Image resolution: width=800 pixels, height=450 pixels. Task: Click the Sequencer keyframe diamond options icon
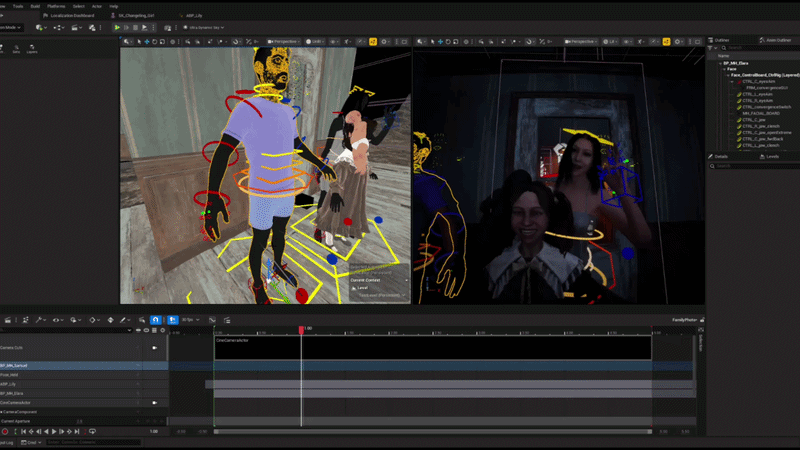coord(93,320)
